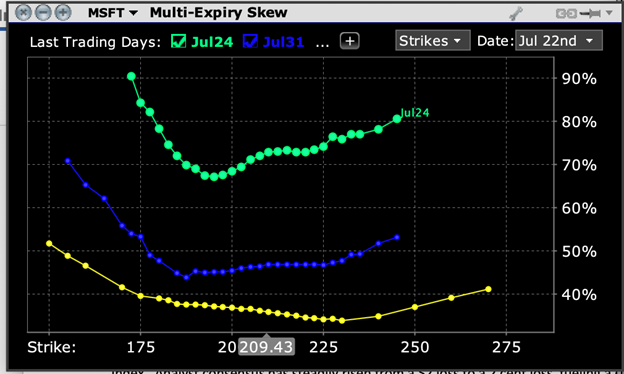The image size is (624, 374).
Task: Toggle the Jul31 expiry checkbox
Action: [x=250, y=41]
